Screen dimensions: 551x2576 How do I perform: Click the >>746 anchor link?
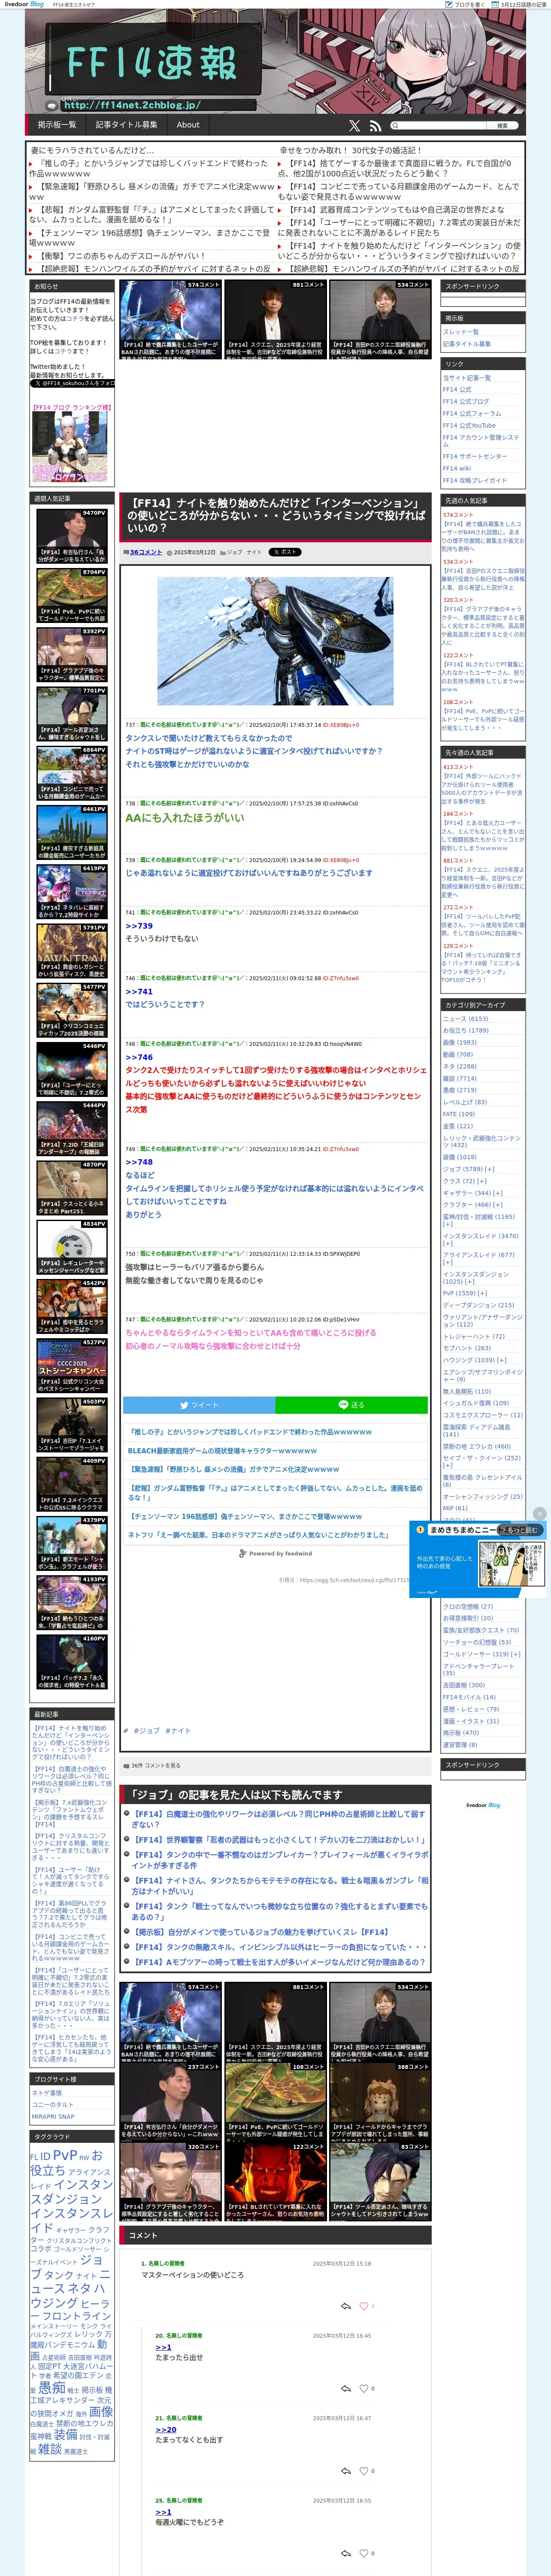pyautogui.click(x=139, y=1057)
